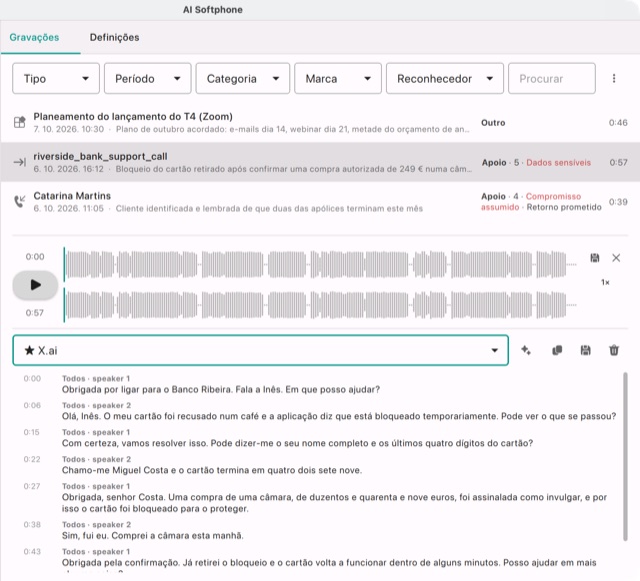Select the Planeamento do lançamento do T4 recording

pyautogui.click(x=320, y=122)
